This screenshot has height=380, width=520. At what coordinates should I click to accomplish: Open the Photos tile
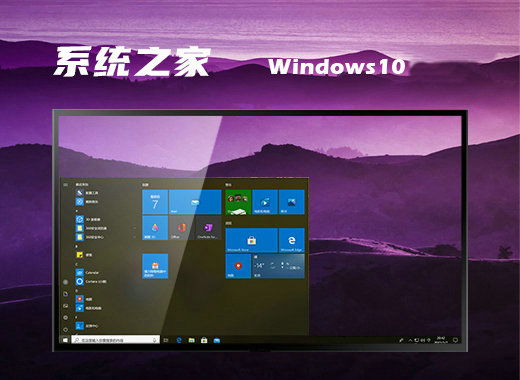292,202
